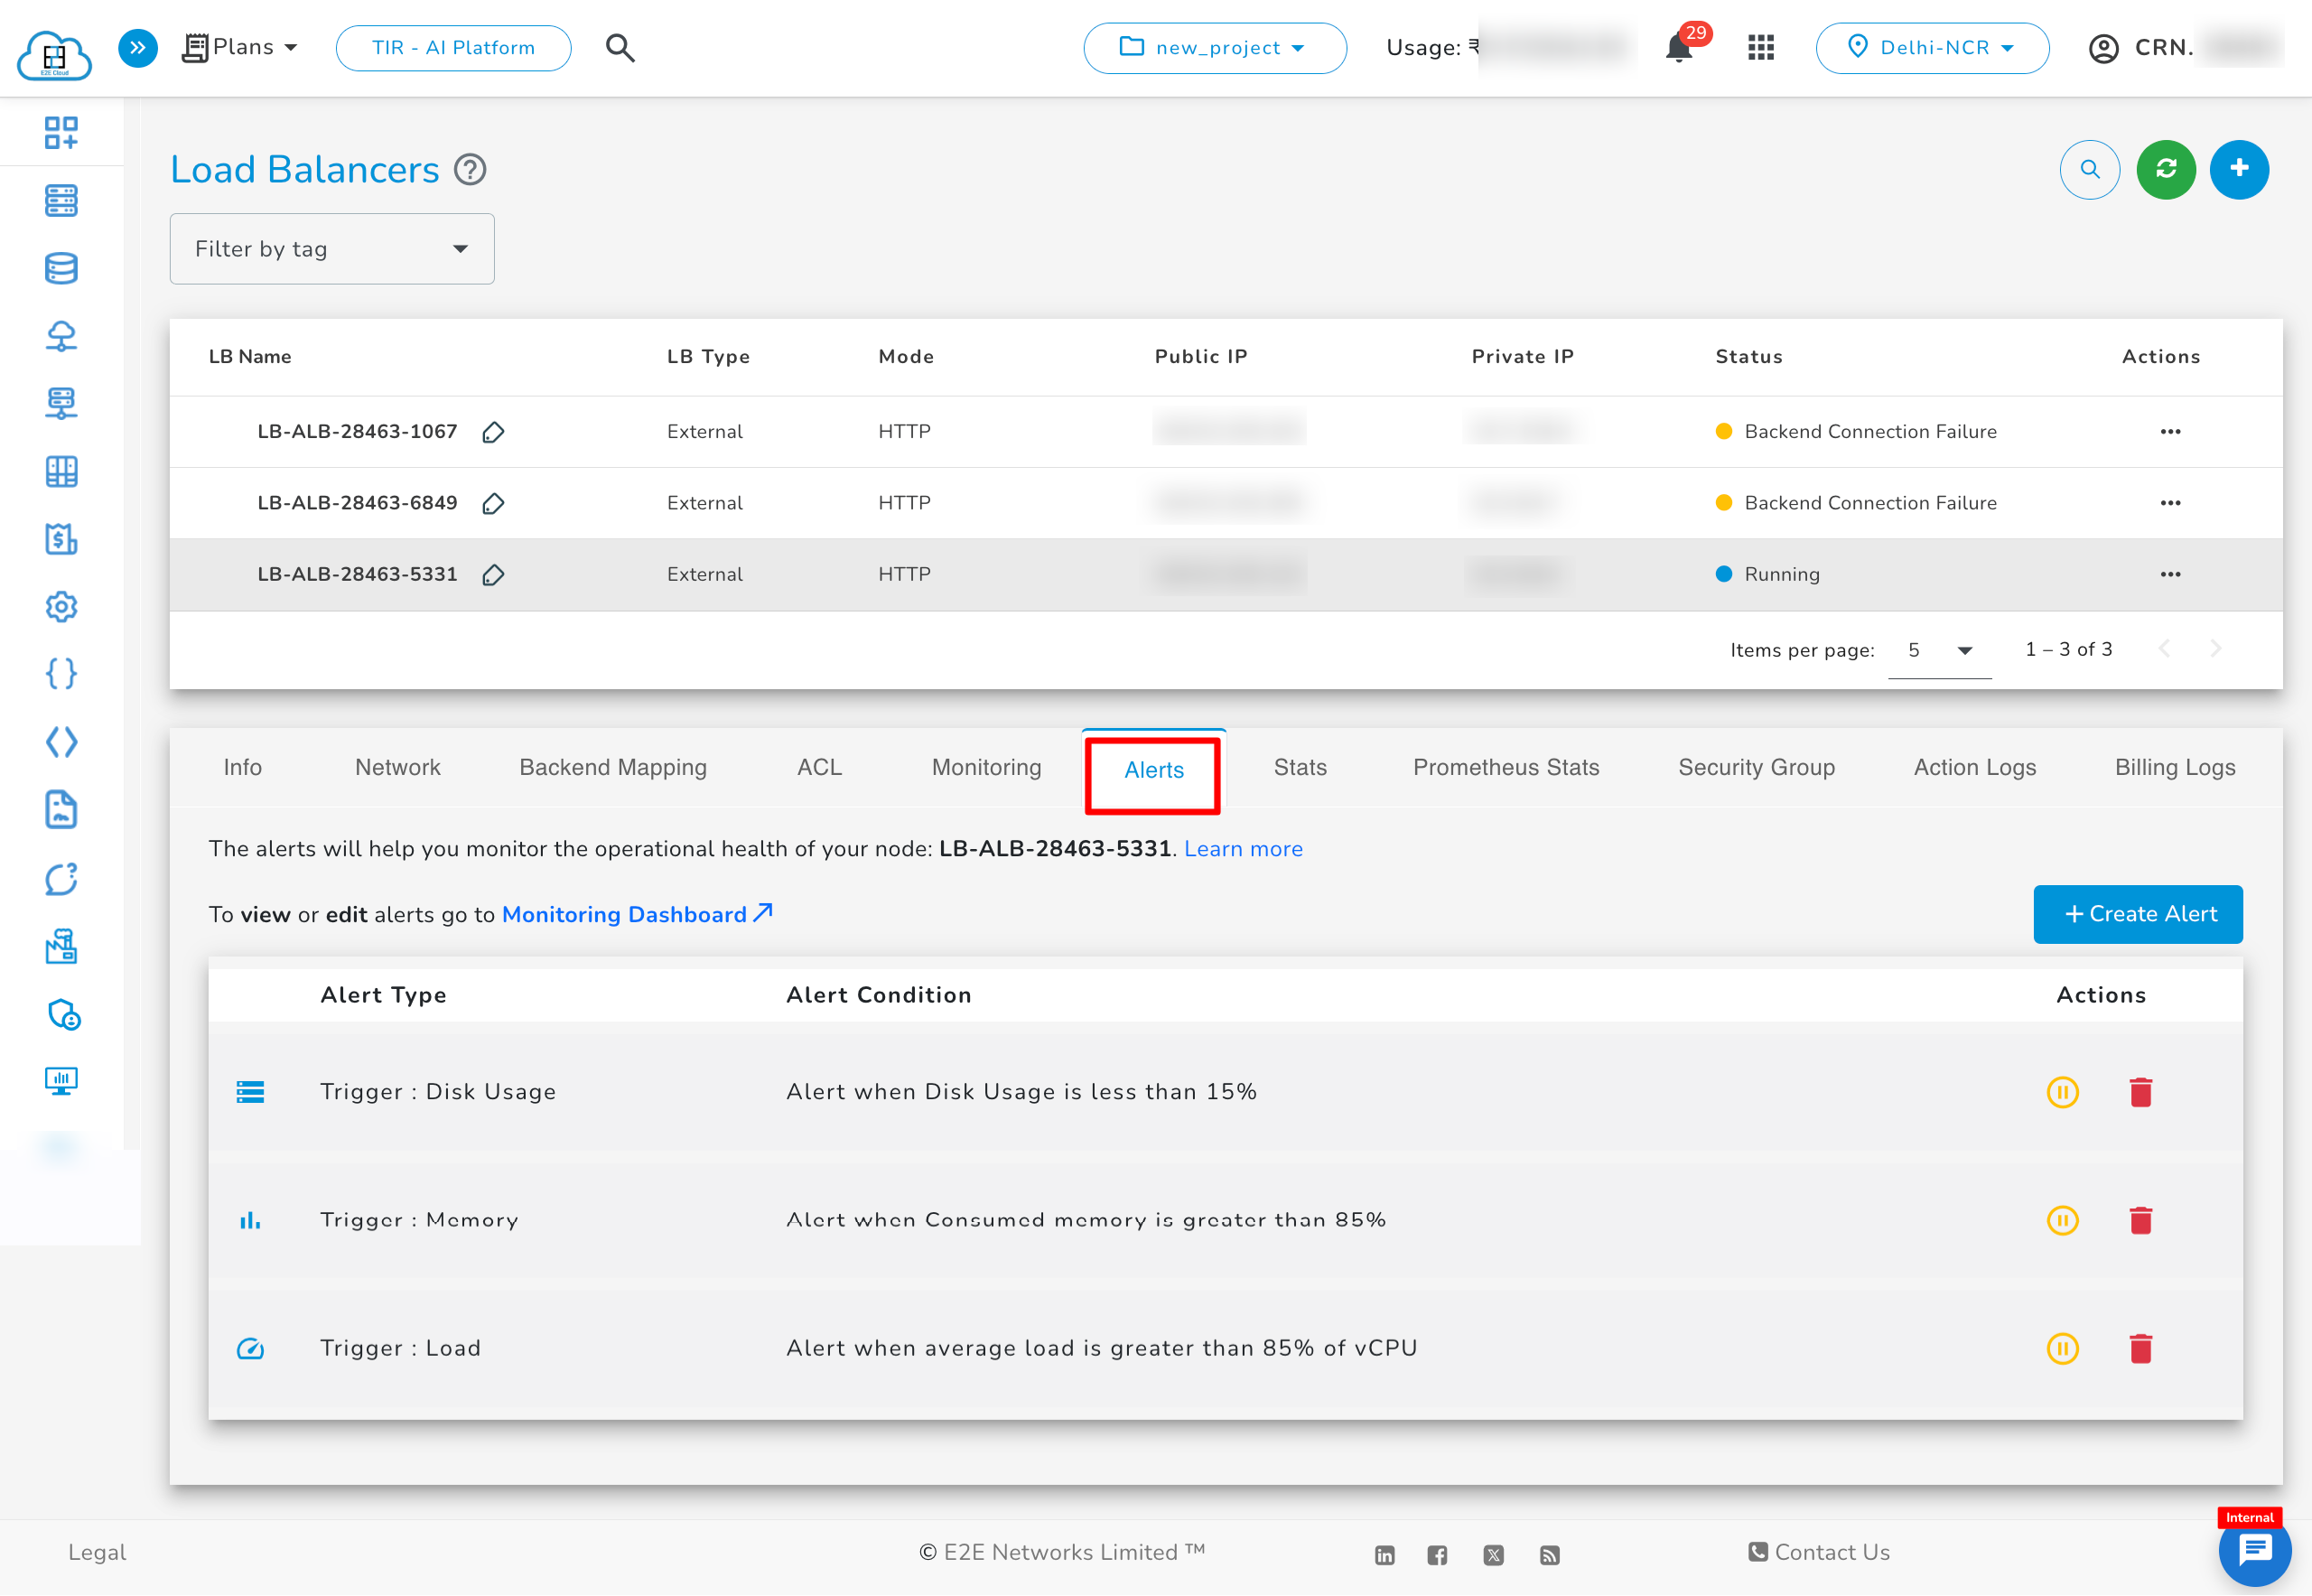
Task: Click the Create Alert button
Action: coord(2138,913)
